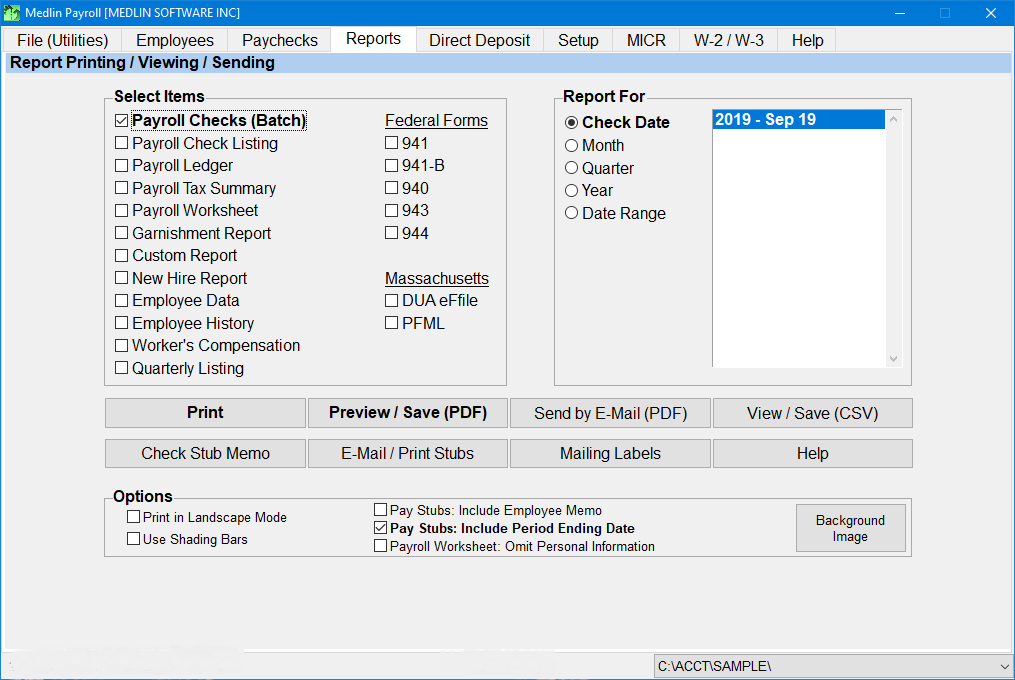Open the Paychecks tab
Image resolution: width=1015 pixels, height=680 pixels.
click(279, 40)
